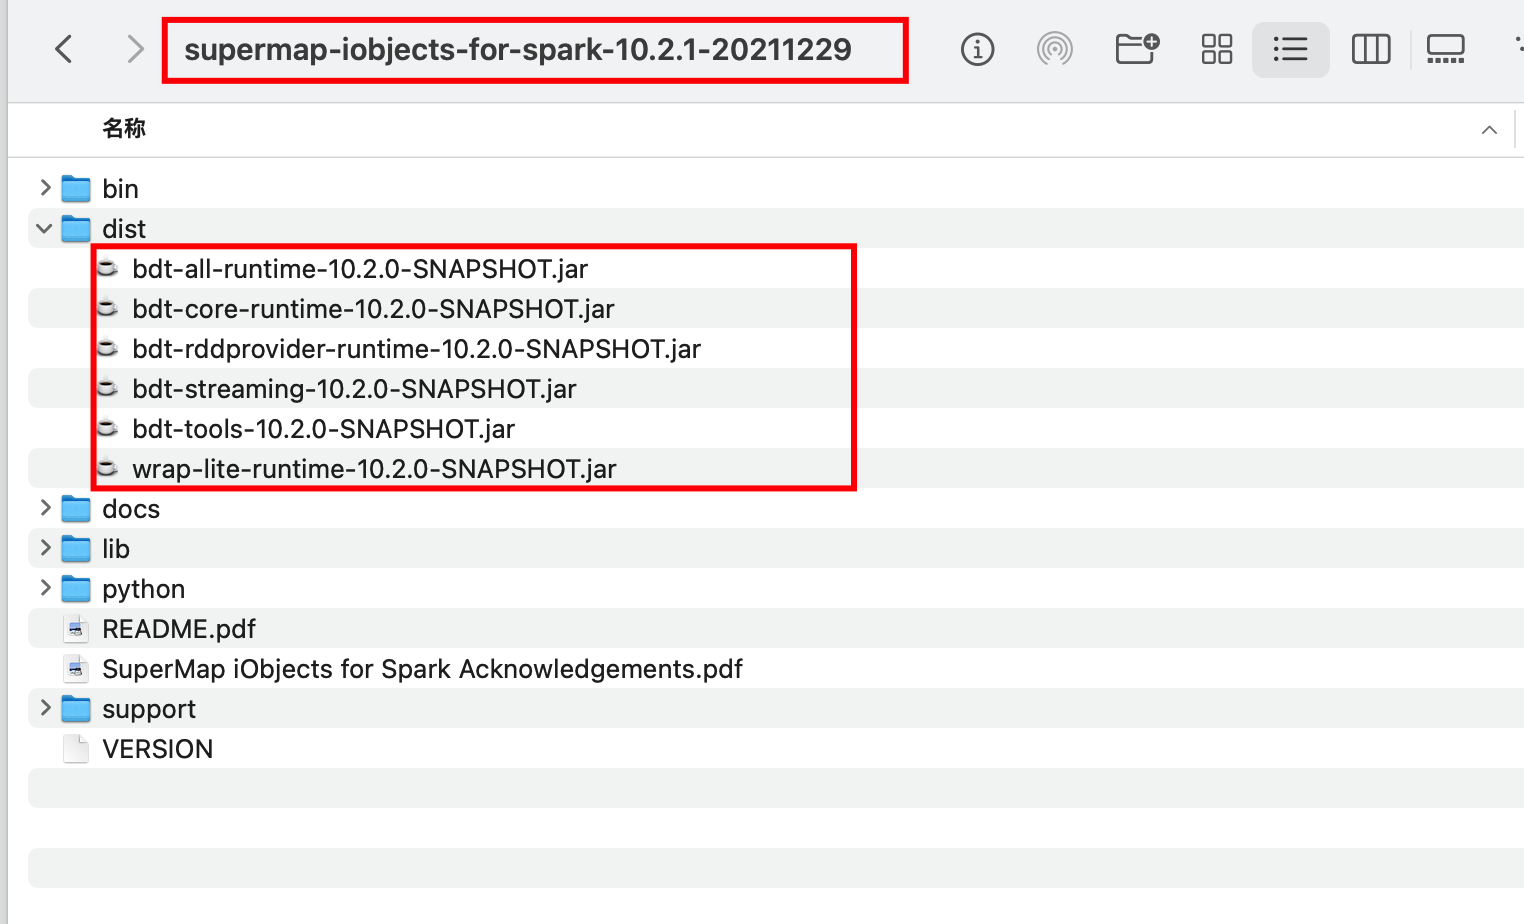This screenshot has height=924, width=1524.
Task: Select bdt-core-runtime-10.2.0-SNAPSHOT.jar file name
Action: (373, 308)
